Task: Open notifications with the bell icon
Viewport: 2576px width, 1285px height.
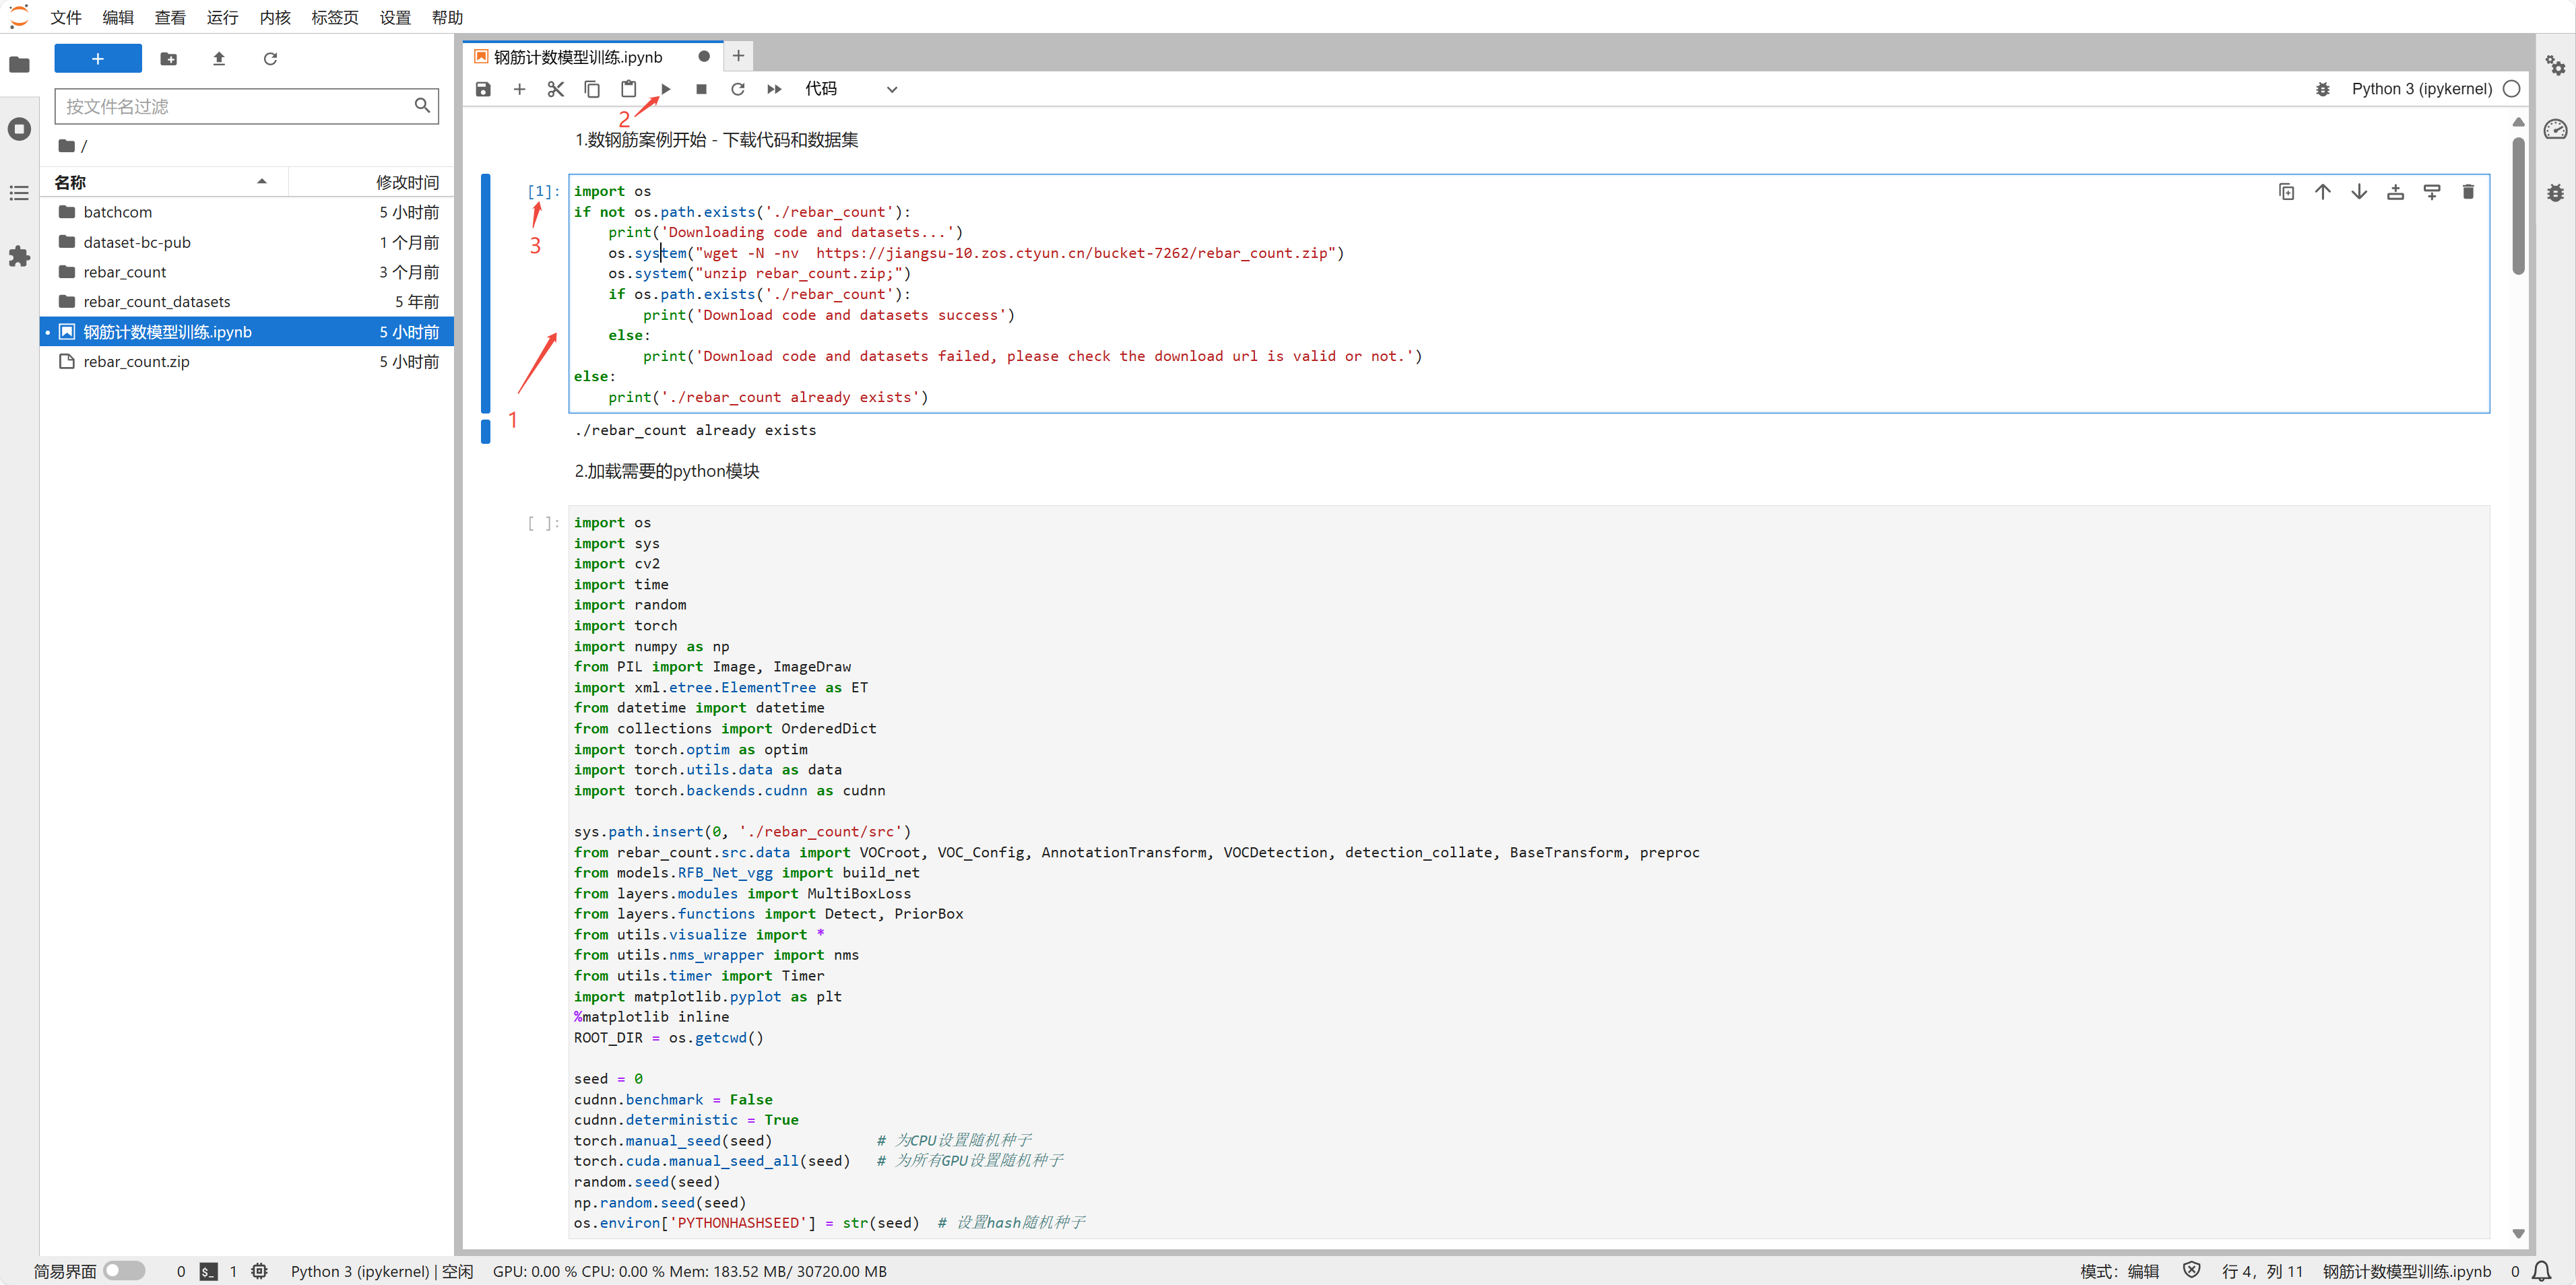Action: coord(2541,1271)
